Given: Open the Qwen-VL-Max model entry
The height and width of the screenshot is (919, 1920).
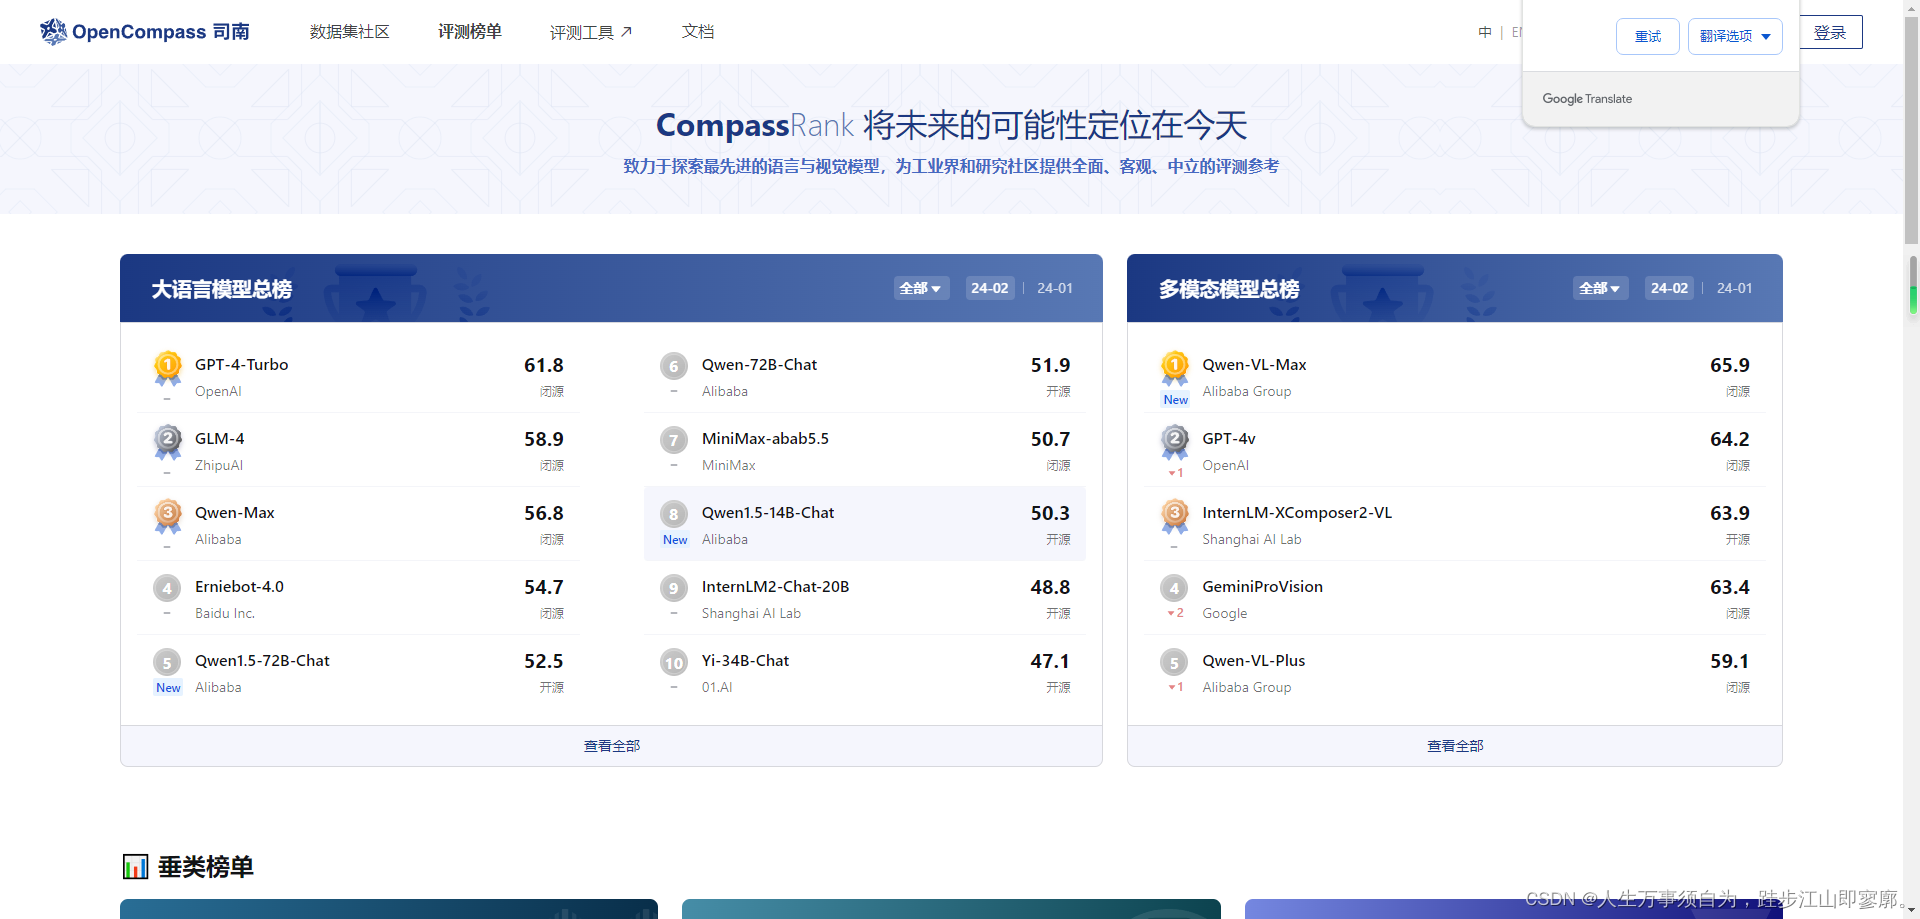Looking at the screenshot, I should coord(1455,376).
